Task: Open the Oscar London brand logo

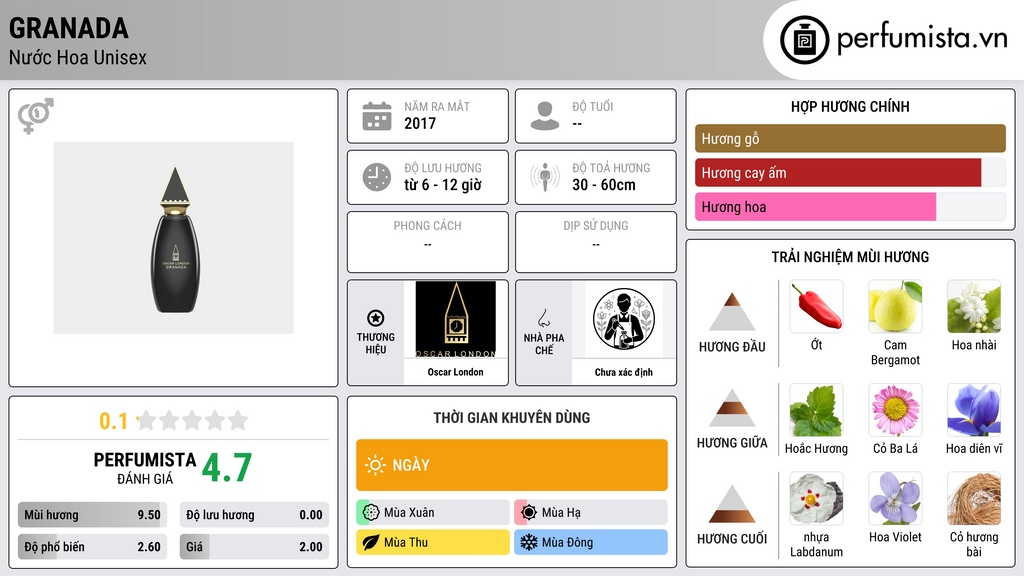Action: click(455, 319)
